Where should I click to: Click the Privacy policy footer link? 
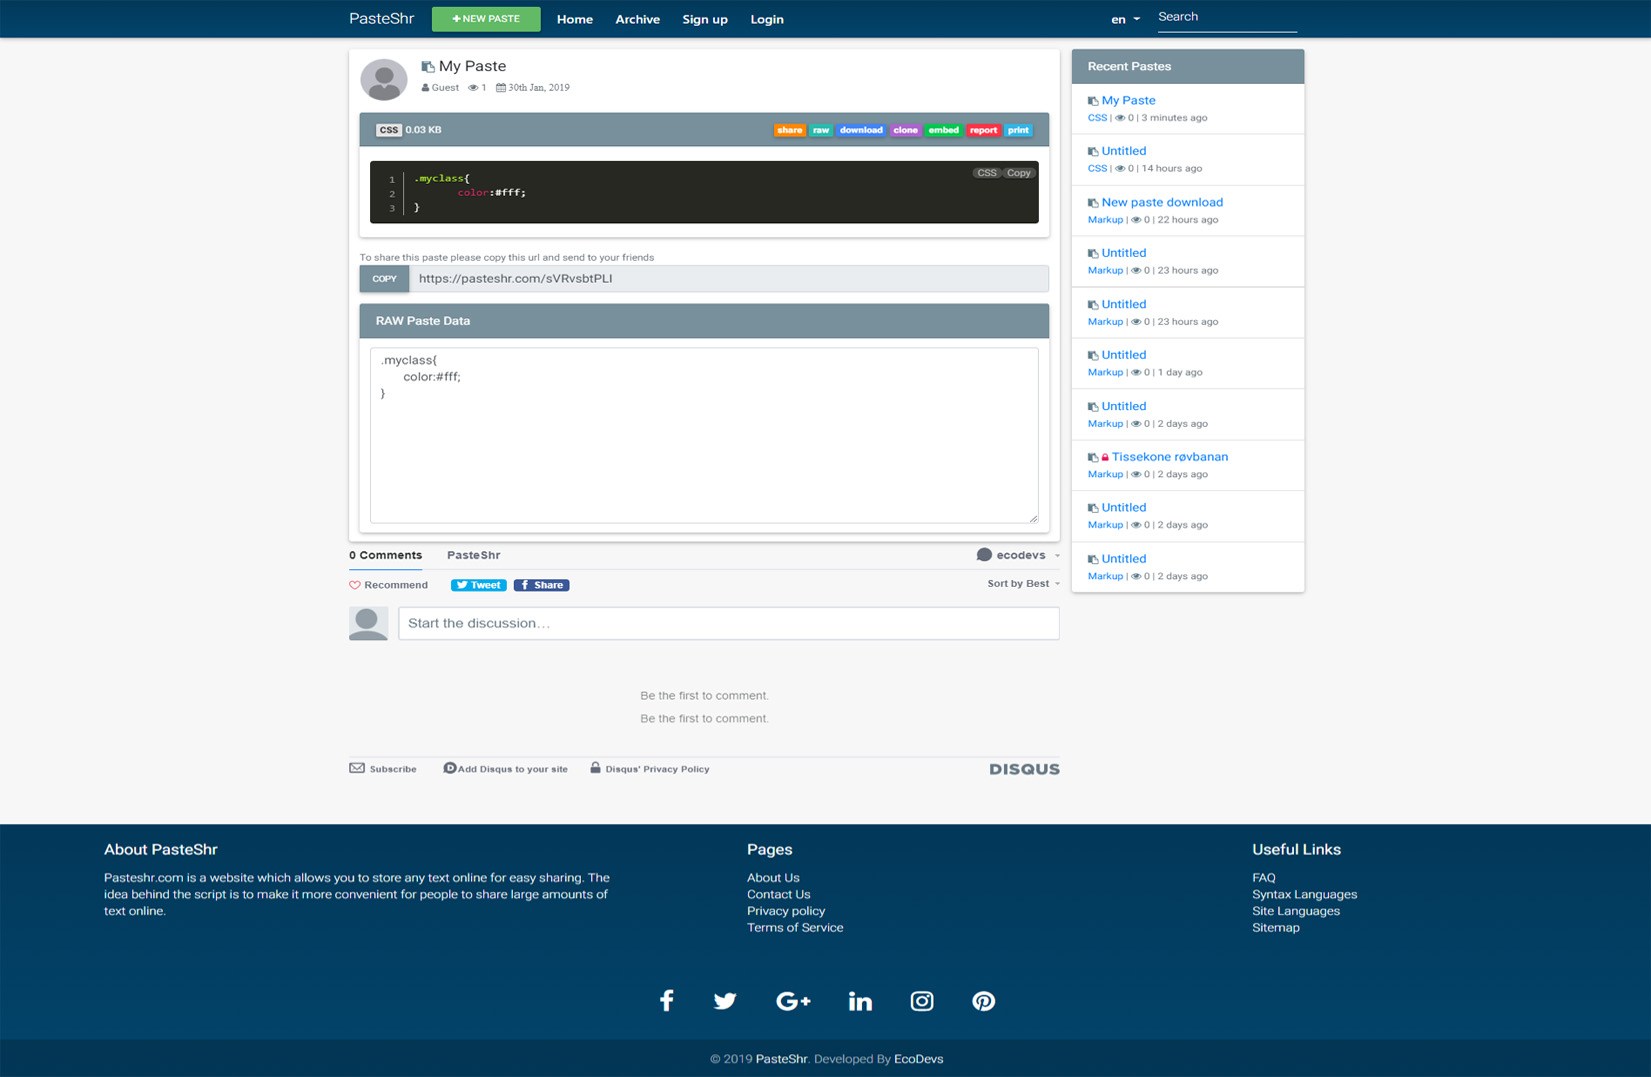[786, 911]
